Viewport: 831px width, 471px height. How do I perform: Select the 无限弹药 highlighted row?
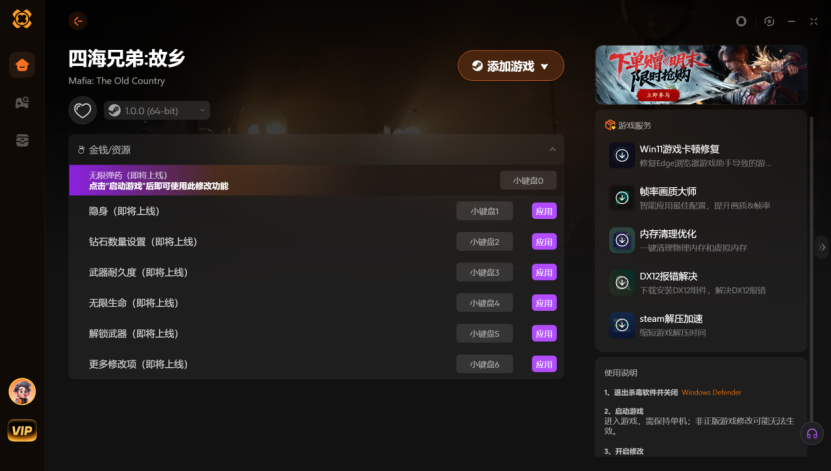click(316, 180)
